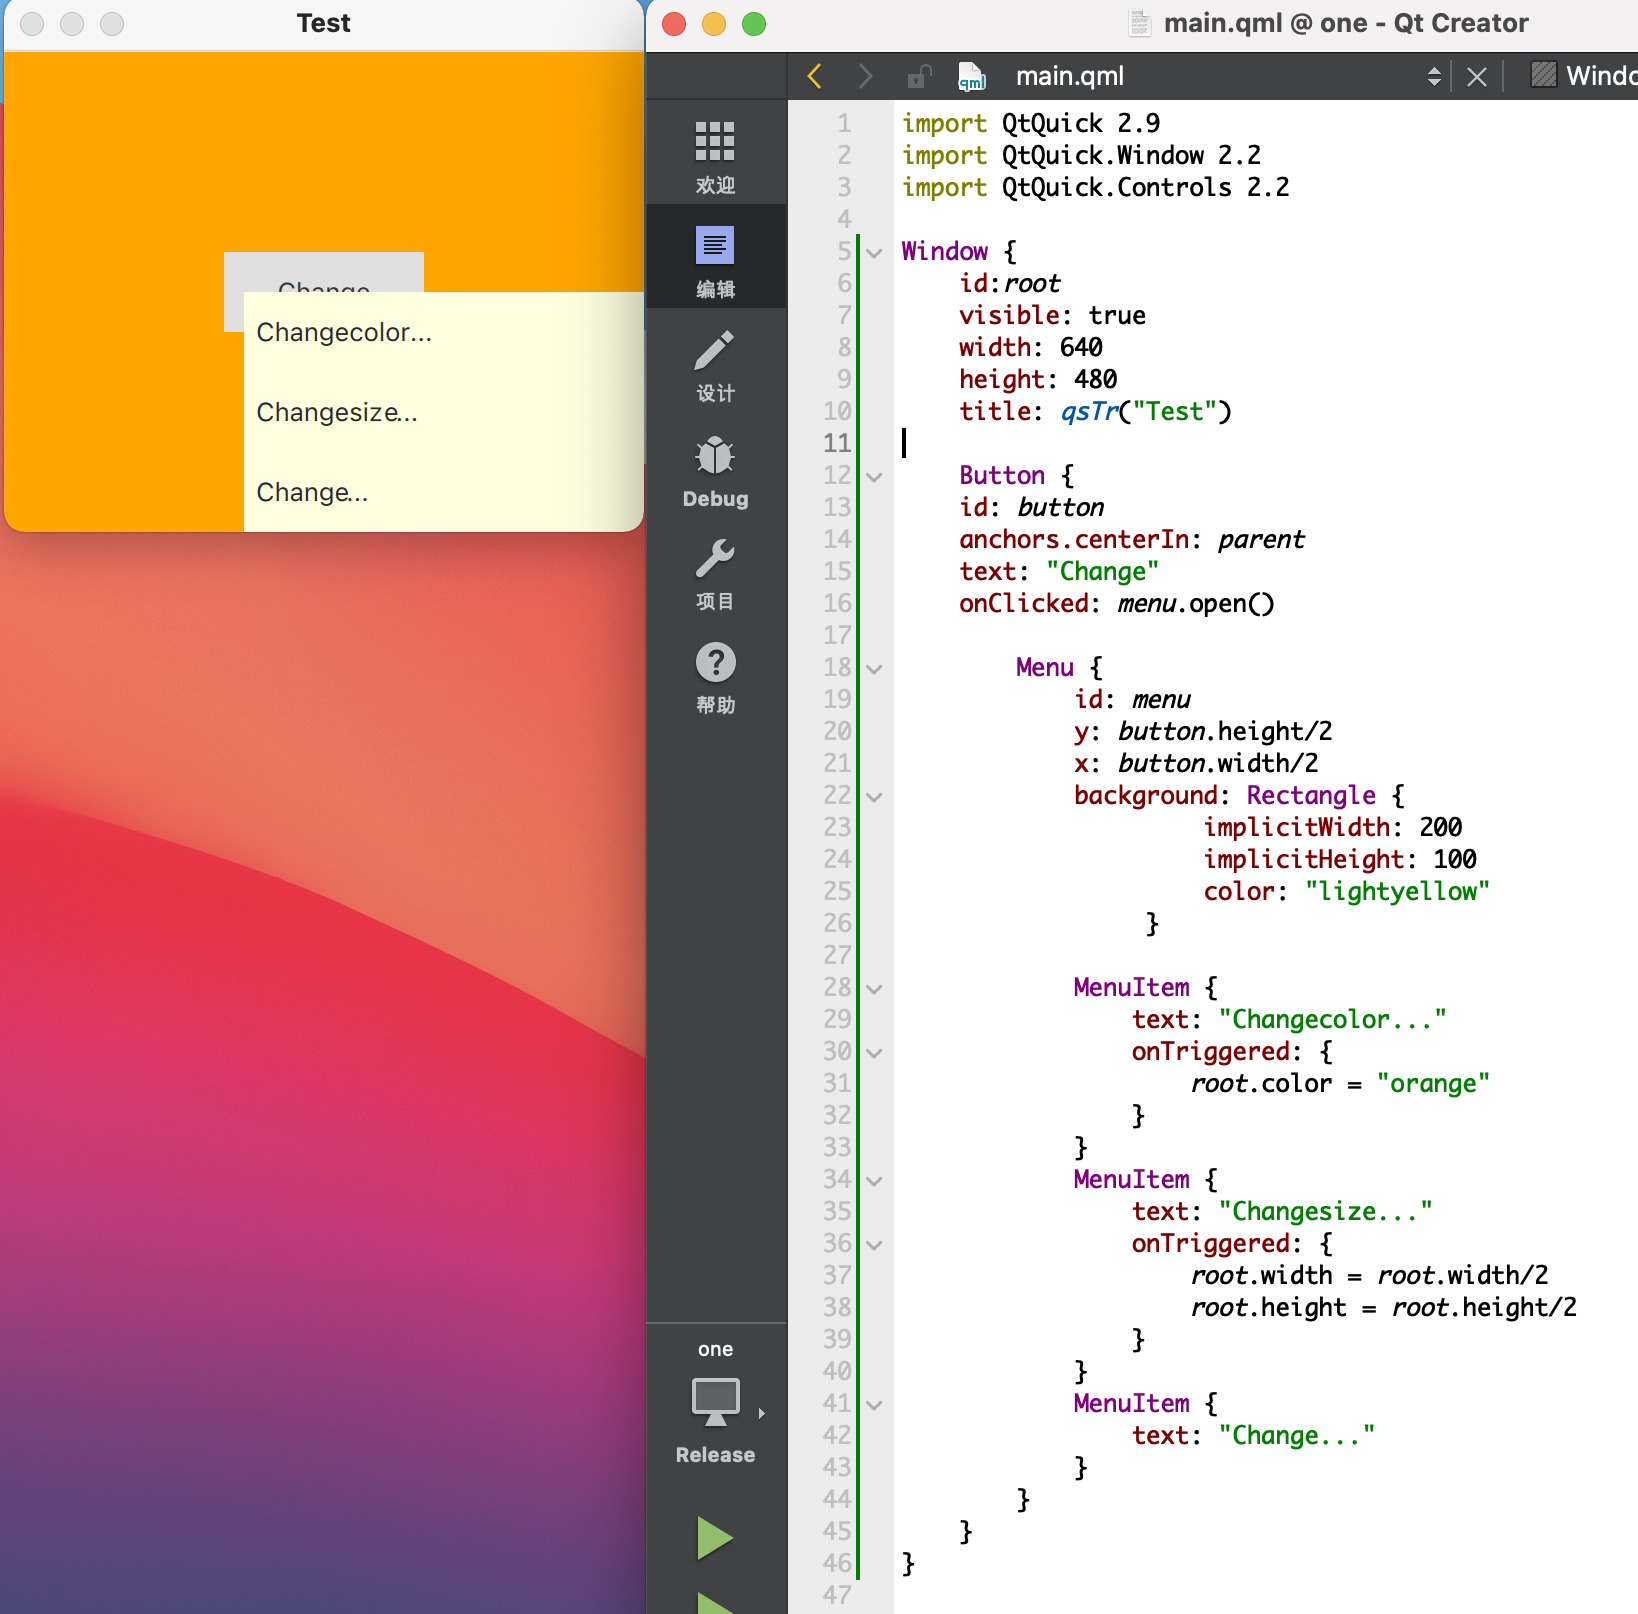
Task: Click the Release kit label
Action: pyautogui.click(x=714, y=1455)
